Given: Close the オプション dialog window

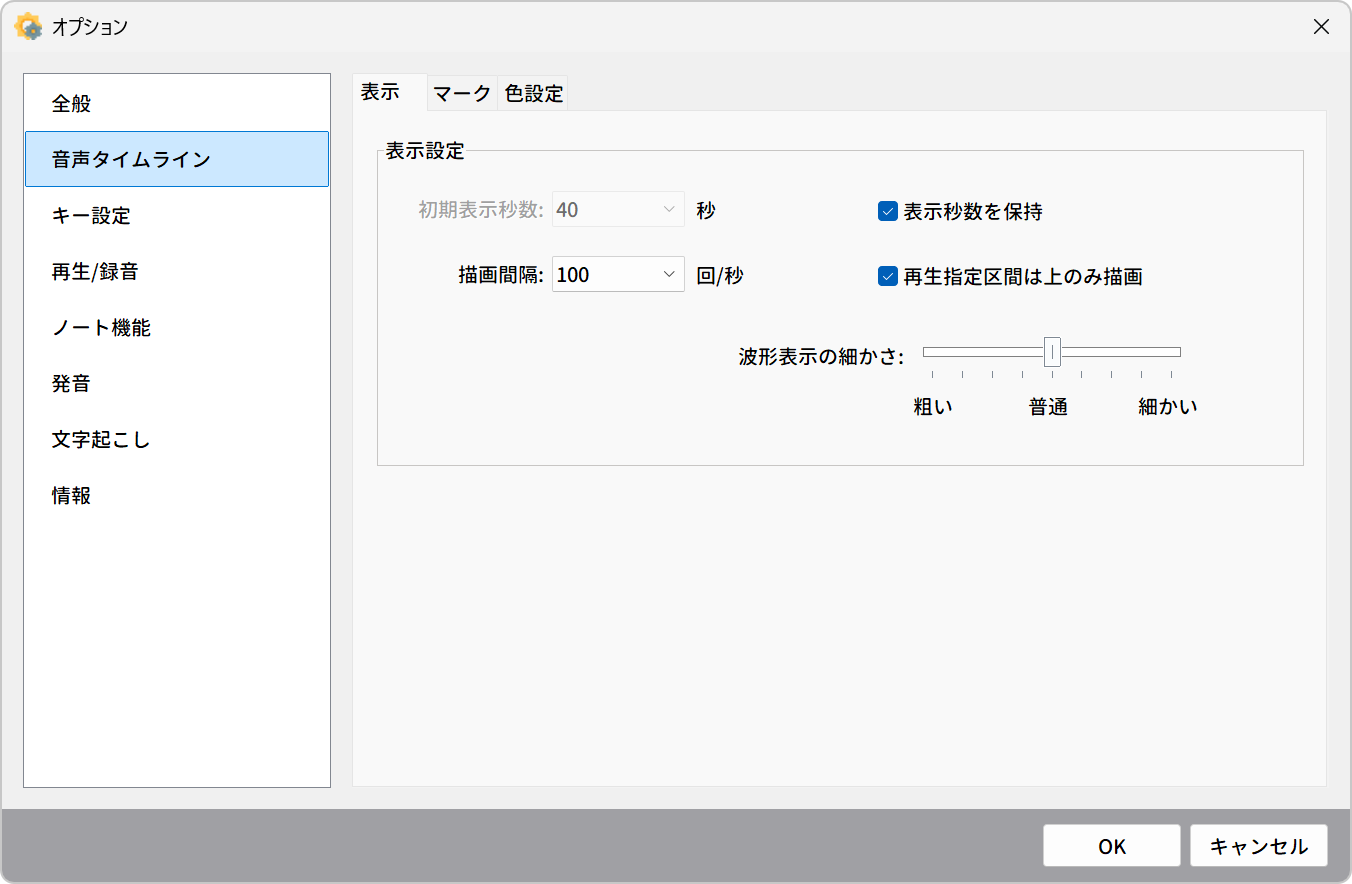Looking at the screenshot, I should pos(1321,27).
